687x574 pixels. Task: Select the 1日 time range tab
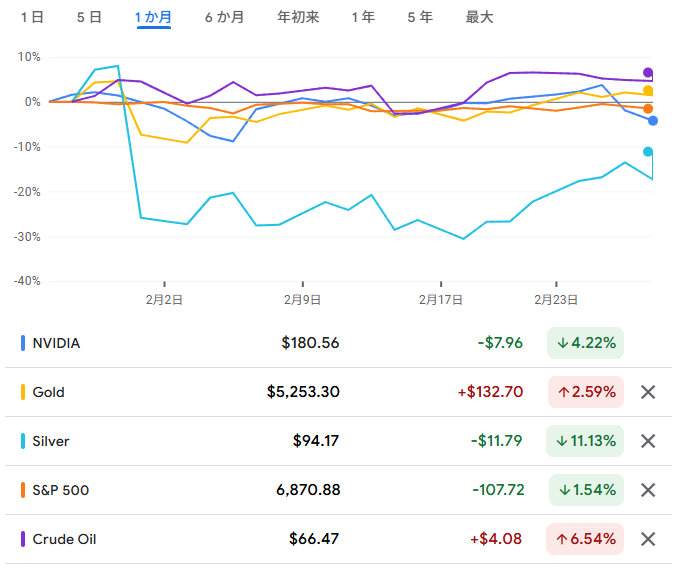tap(32, 17)
